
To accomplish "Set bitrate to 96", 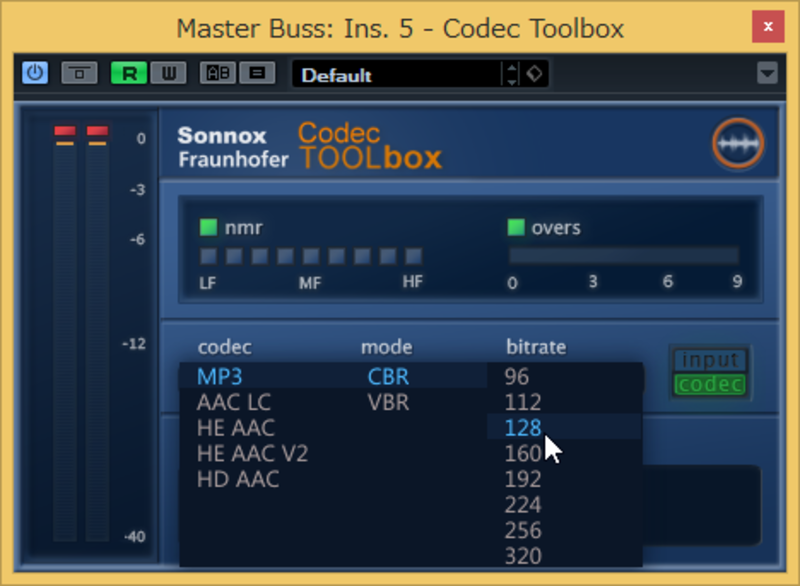I will point(516,376).
